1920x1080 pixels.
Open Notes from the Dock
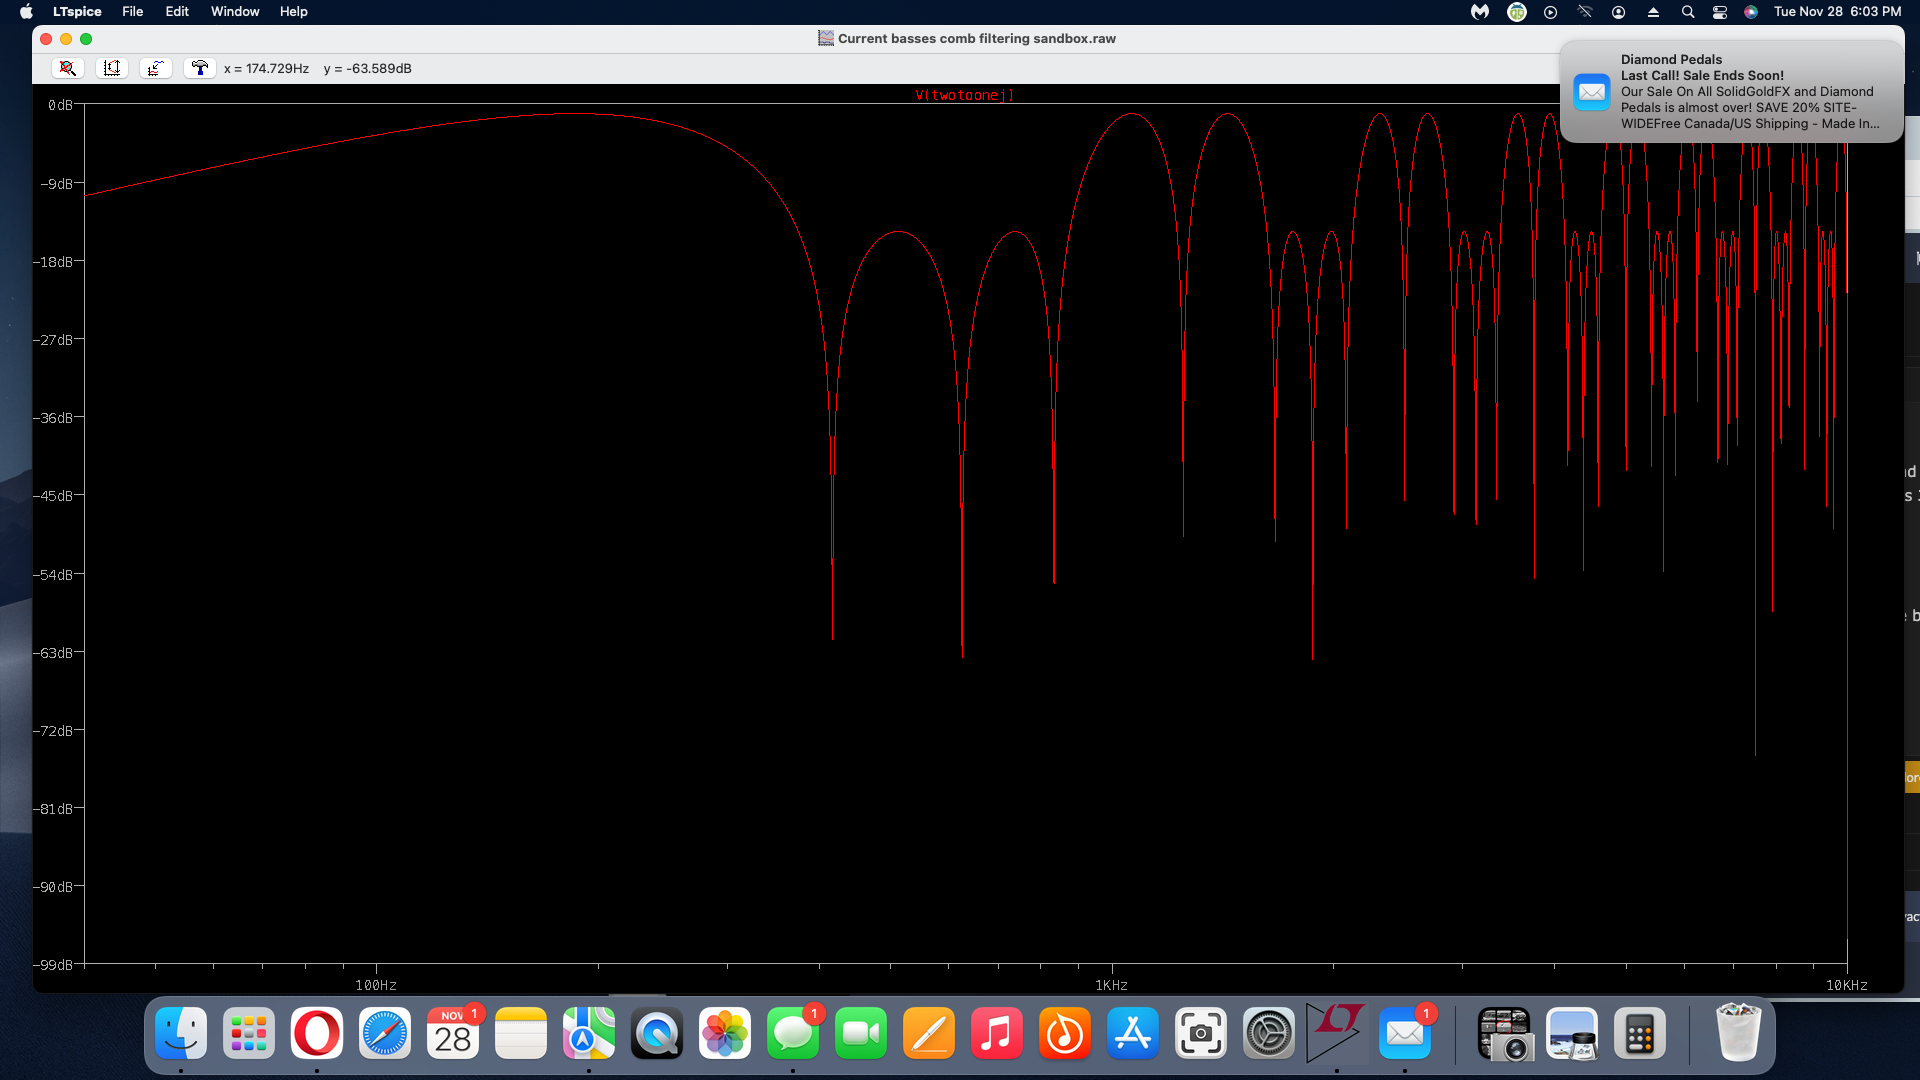pos(521,1033)
